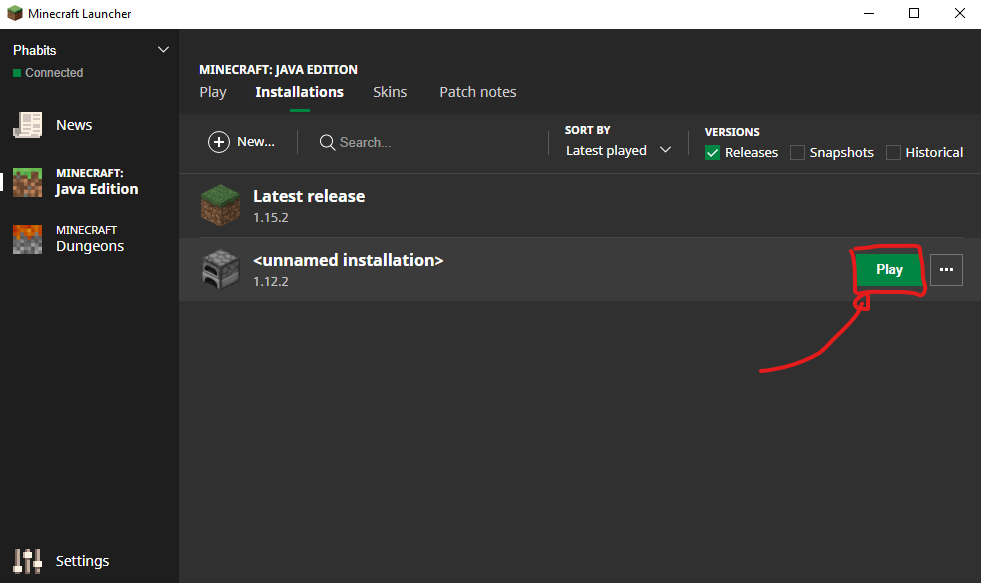Open the Sort By Latest played dropdown

point(618,151)
